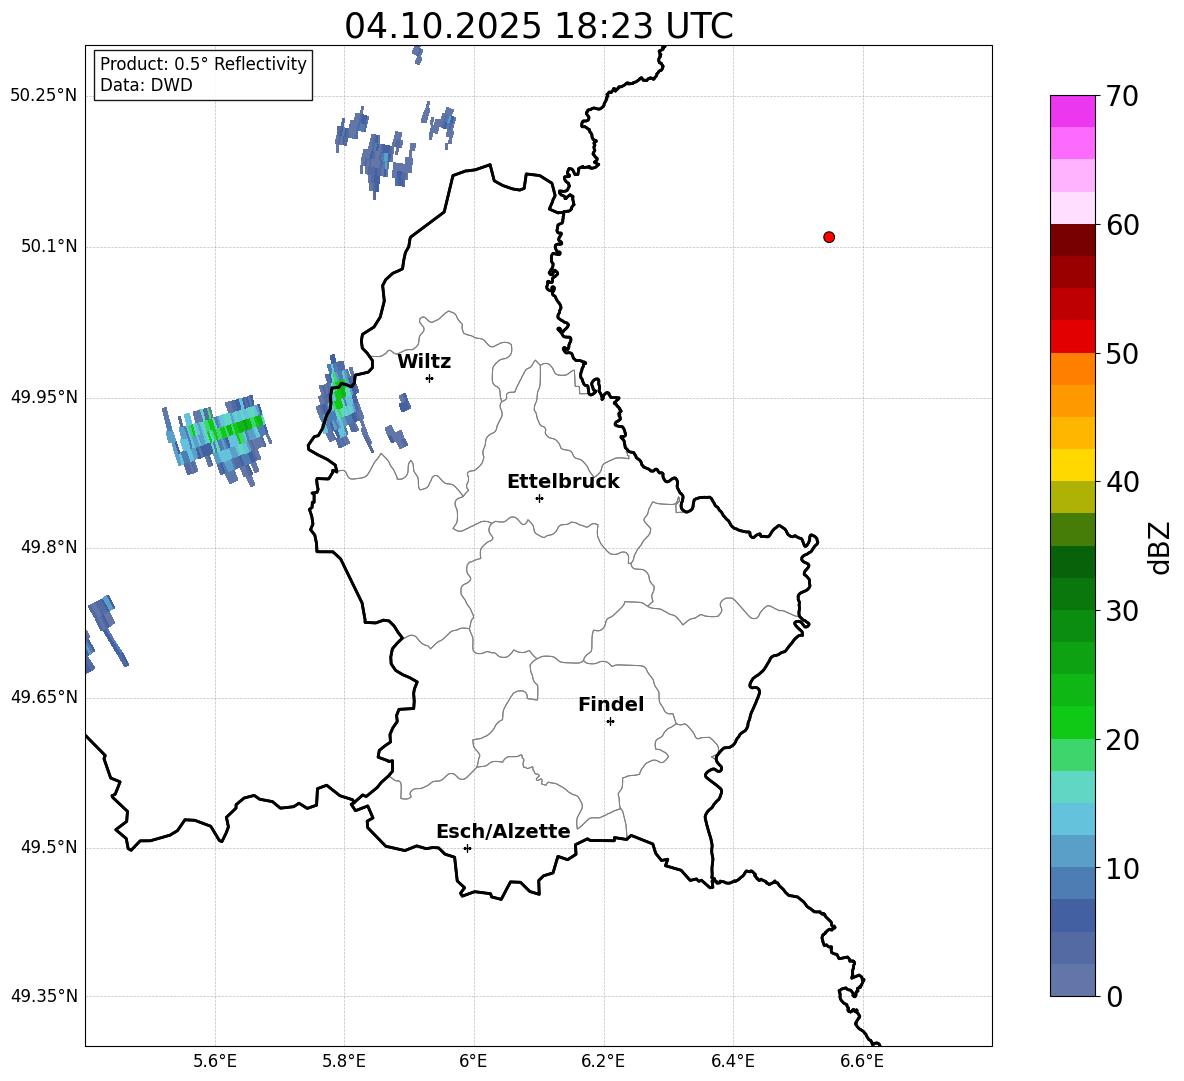Click the 60 colorbar tick label
Viewport: 1184px width, 1081px height.
coord(1122,225)
